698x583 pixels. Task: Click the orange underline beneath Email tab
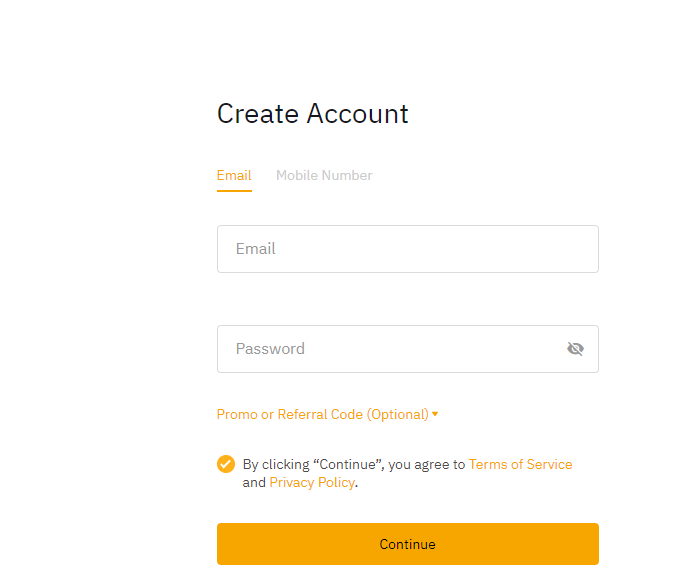click(x=234, y=190)
